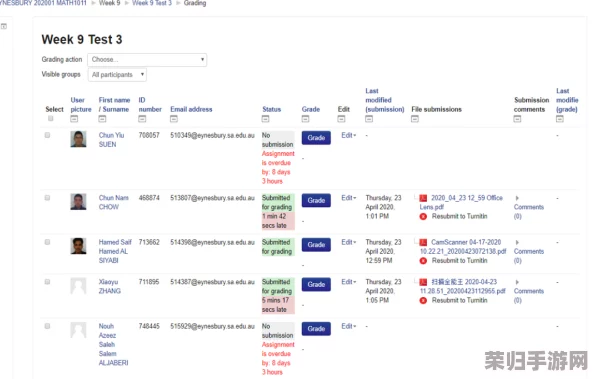Open Chun Yiu SUEN profile link
Image resolution: width=594 pixels, height=379 pixels.
click(x=111, y=140)
